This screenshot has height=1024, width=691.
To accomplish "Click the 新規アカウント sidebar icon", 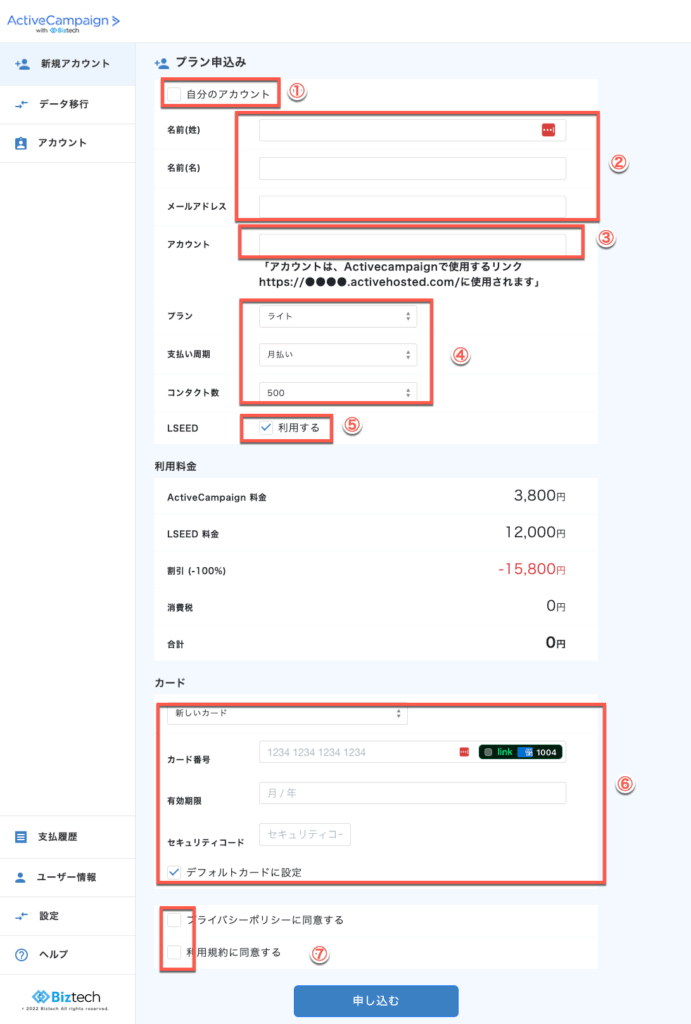I will 22,64.
